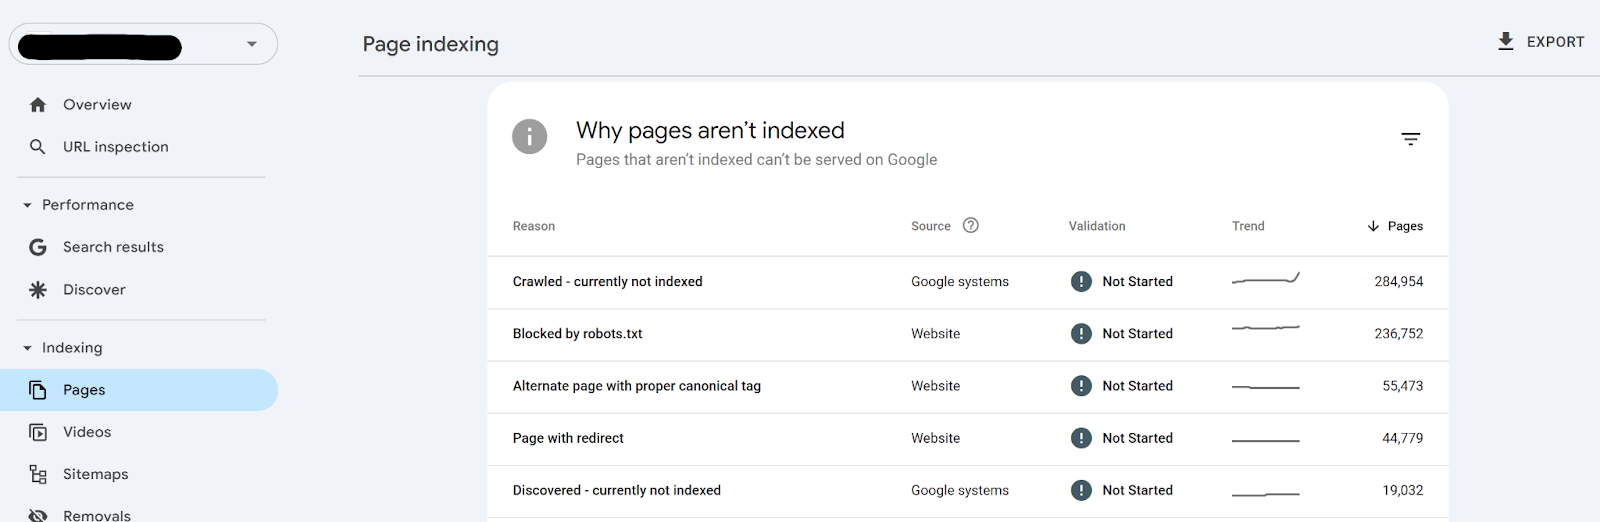Click the warning icon for Blocked by robots.txt
The image size is (1600, 522).
click(1081, 334)
